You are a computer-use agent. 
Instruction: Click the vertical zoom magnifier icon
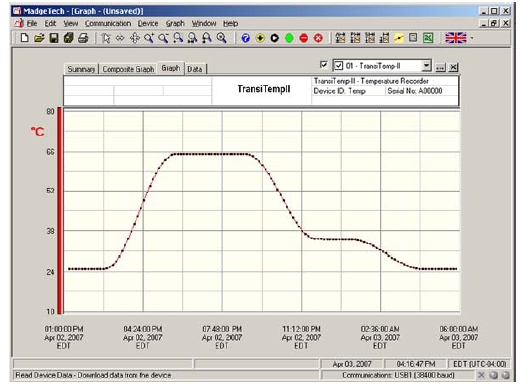pos(192,38)
